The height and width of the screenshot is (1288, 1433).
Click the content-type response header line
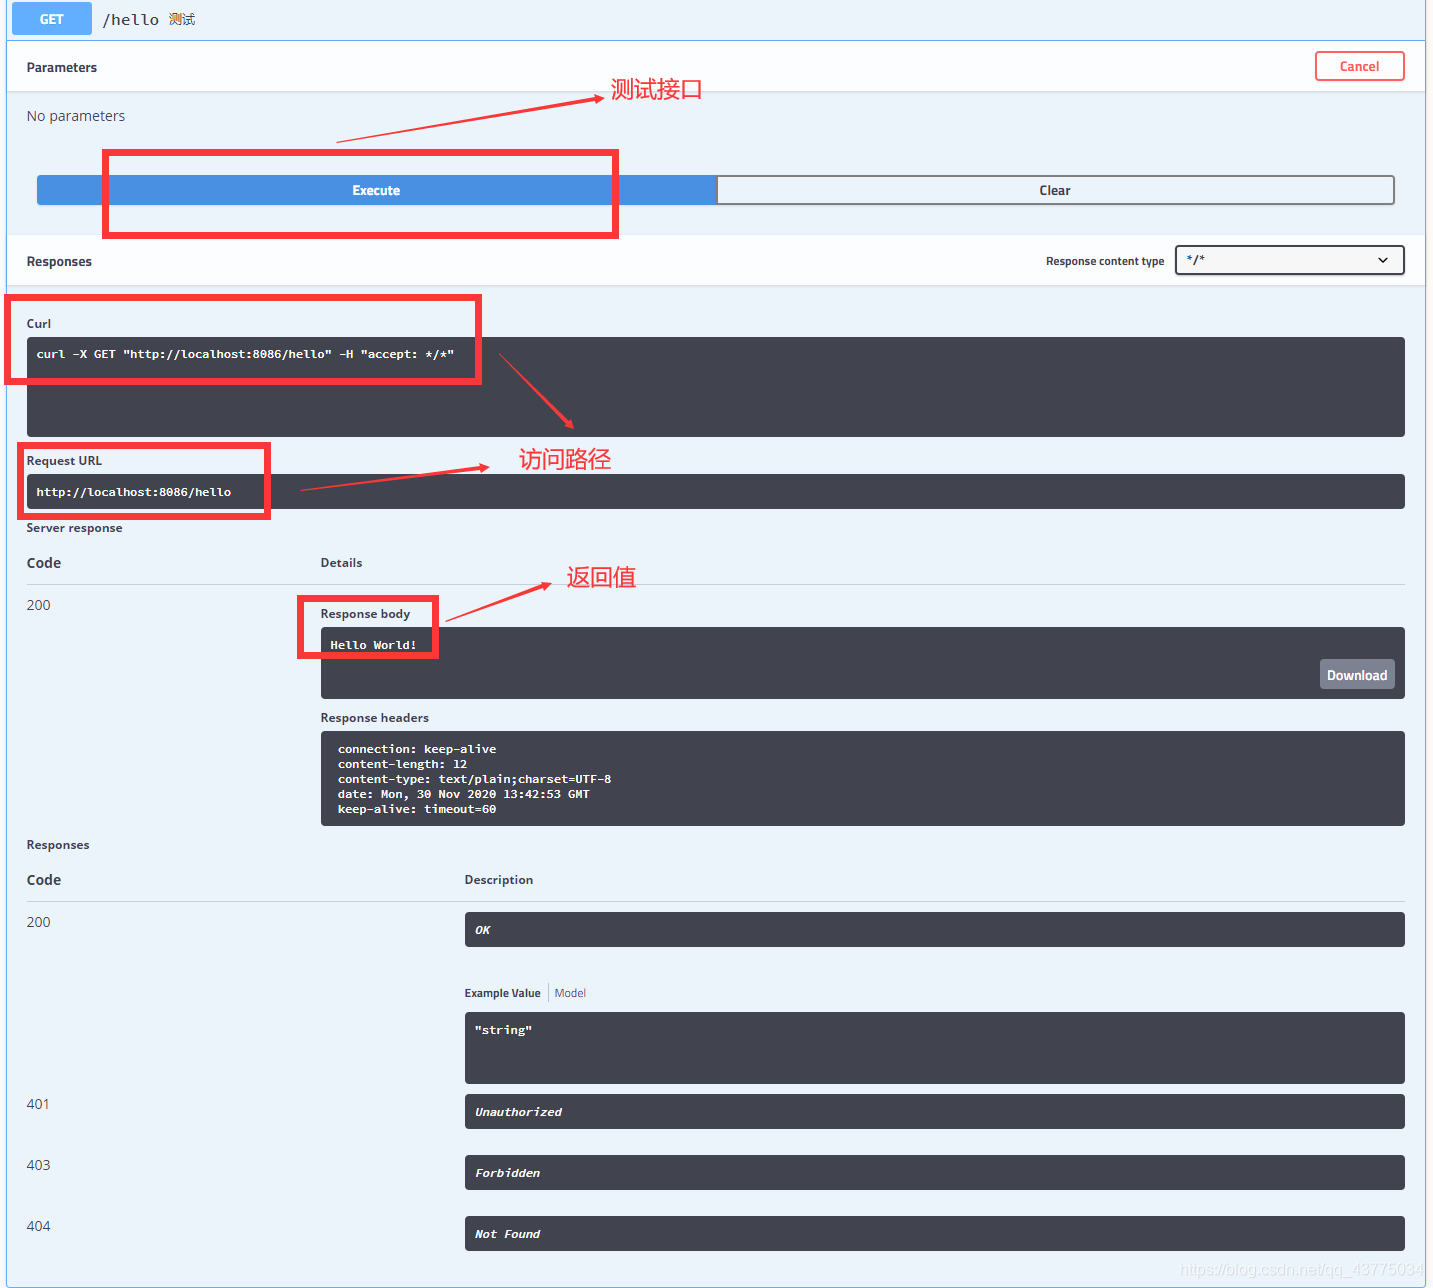coord(474,779)
